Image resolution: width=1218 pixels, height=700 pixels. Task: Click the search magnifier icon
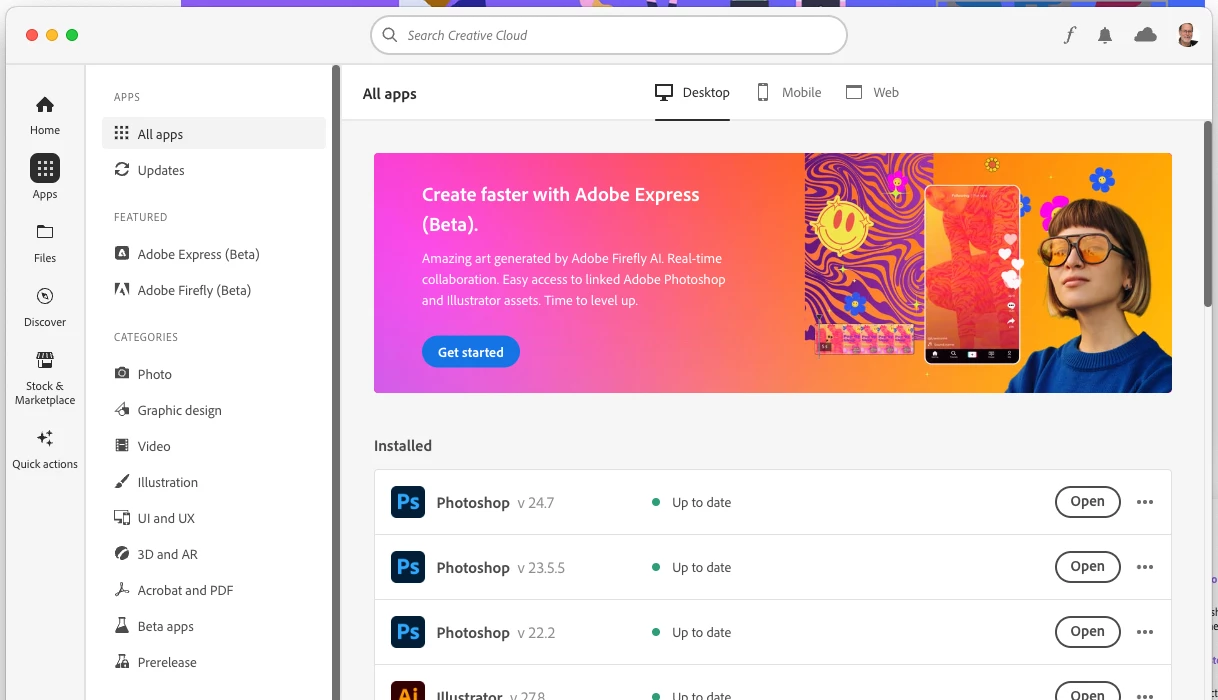point(390,35)
